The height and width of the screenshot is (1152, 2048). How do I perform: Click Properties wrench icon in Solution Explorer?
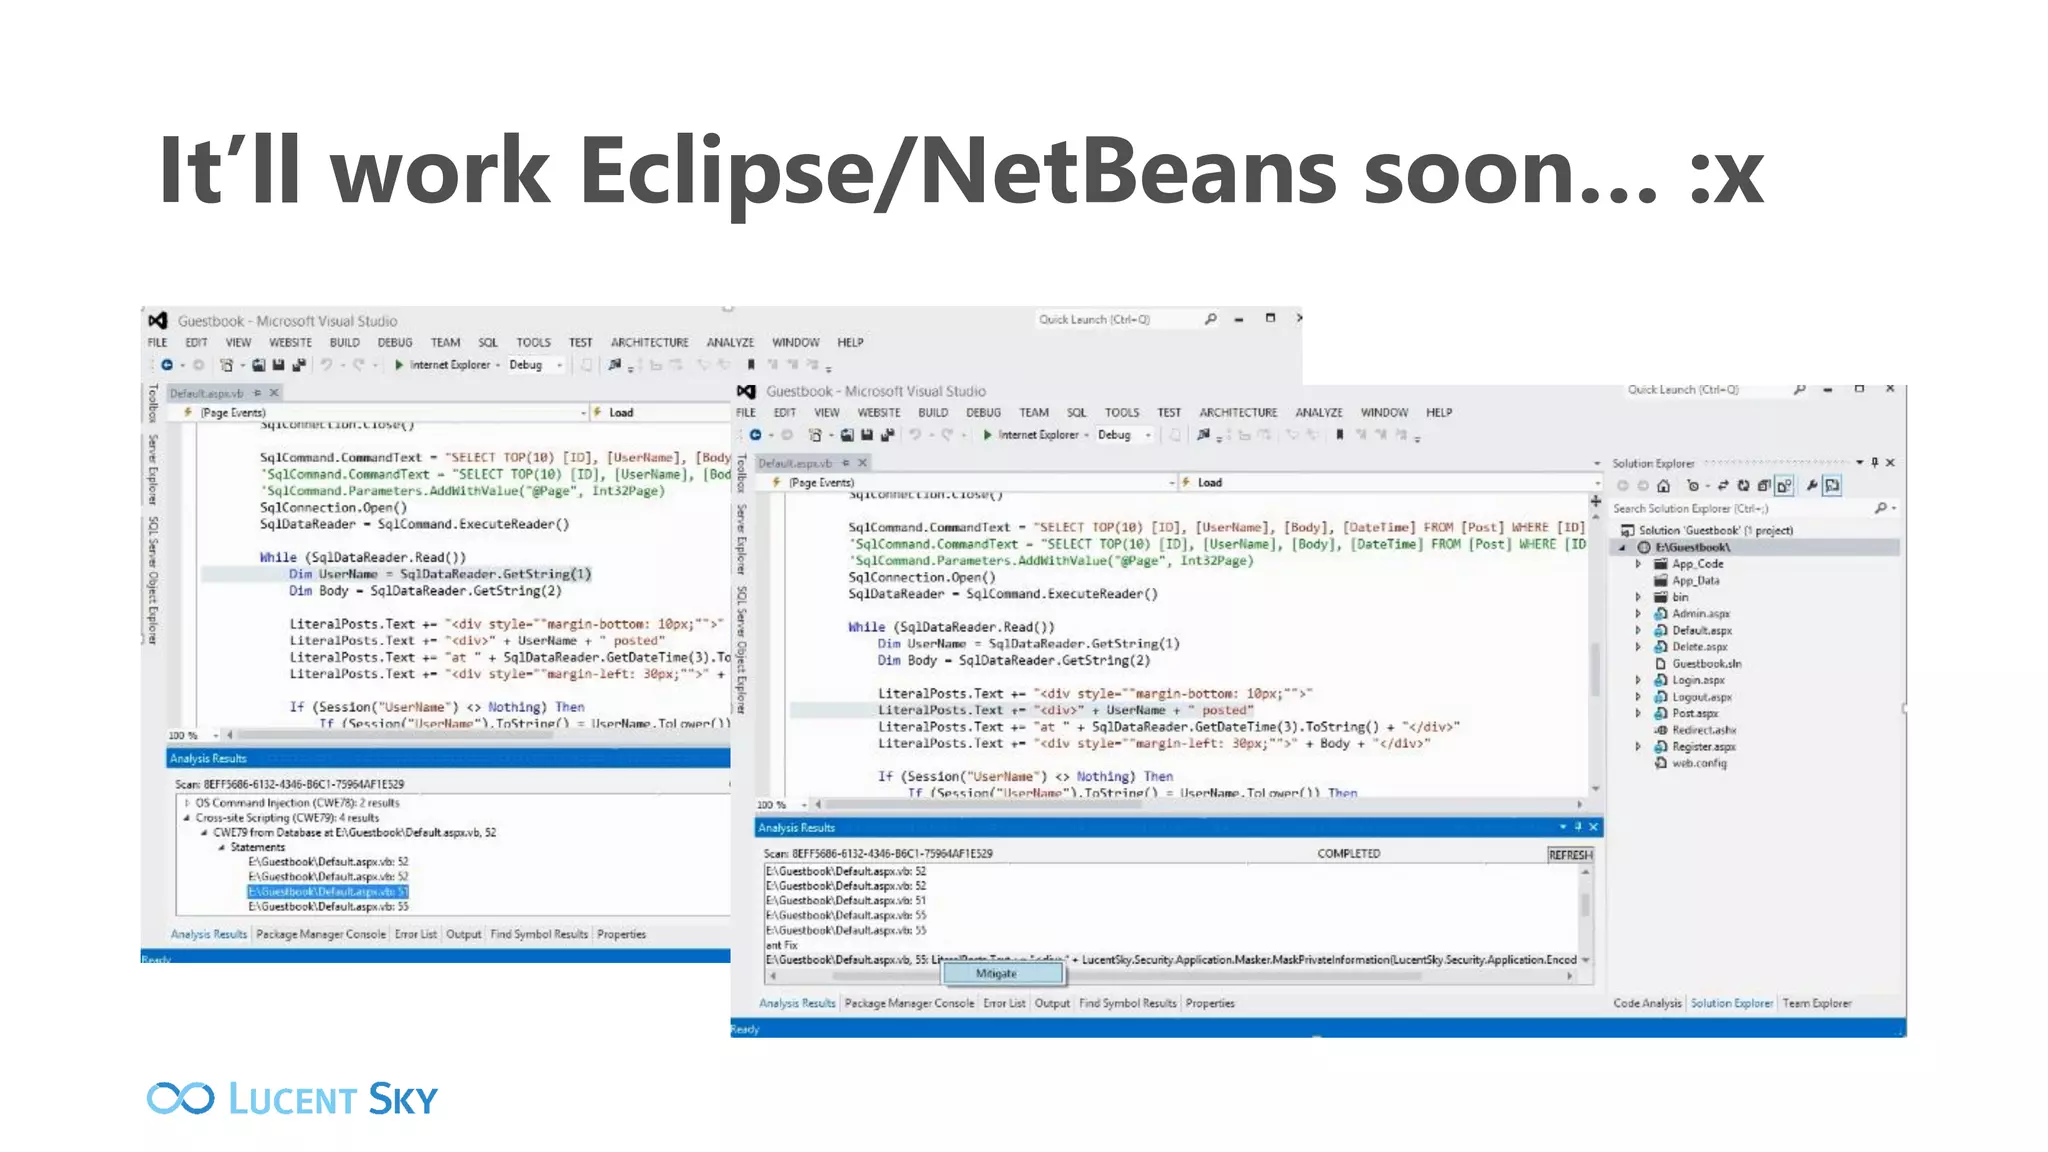click(x=1811, y=486)
